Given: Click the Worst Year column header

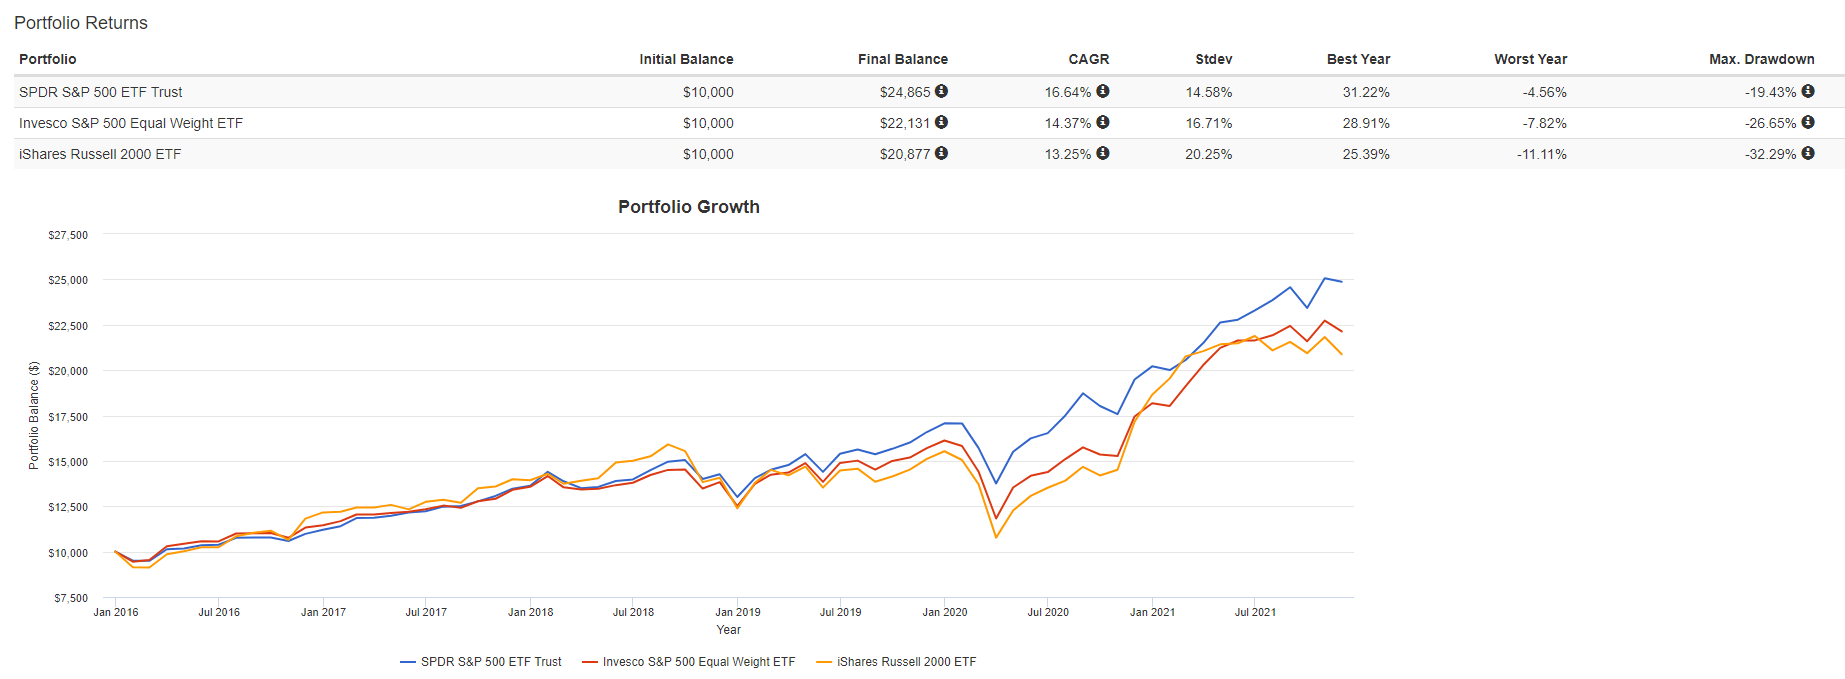Looking at the screenshot, I should [x=1530, y=59].
